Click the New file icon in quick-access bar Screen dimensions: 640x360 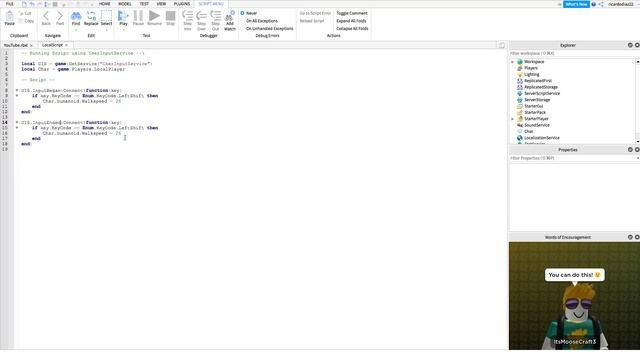(x=24, y=4)
